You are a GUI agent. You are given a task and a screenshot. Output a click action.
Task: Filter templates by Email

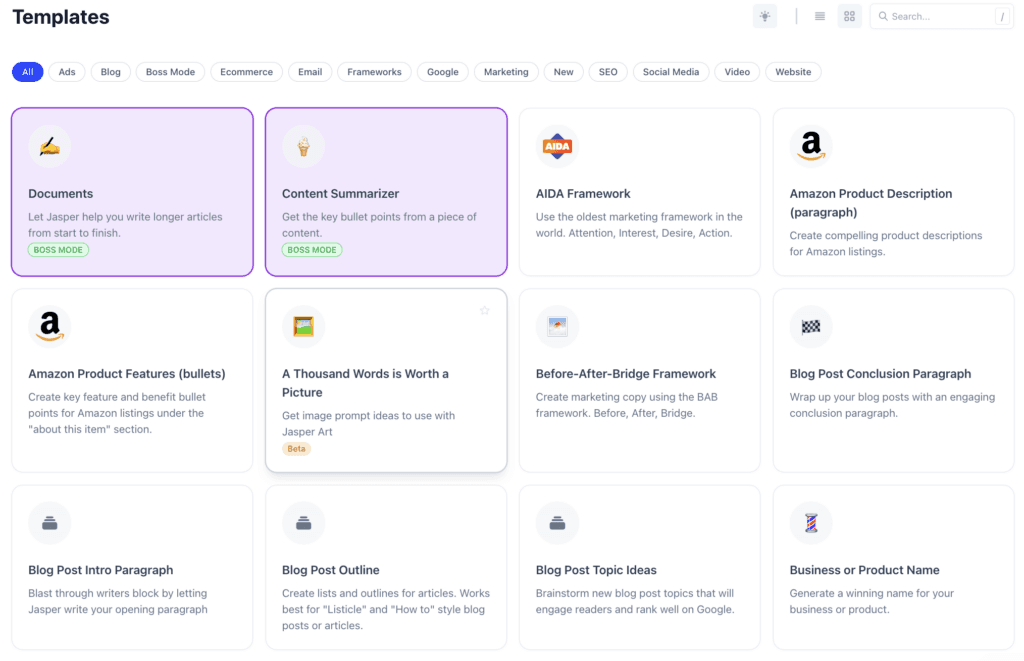(310, 72)
